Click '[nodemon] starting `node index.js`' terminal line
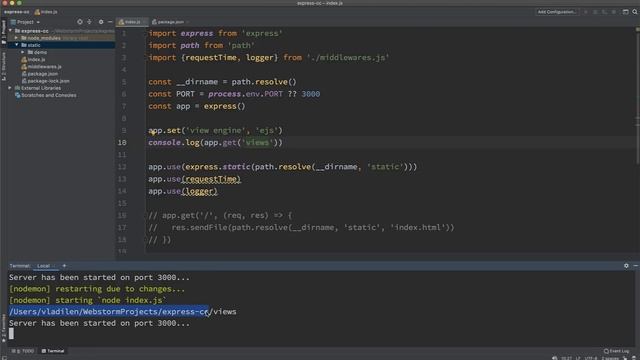This screenshot has width=640, height=360. pyautogui.click(x=87, y=300)
